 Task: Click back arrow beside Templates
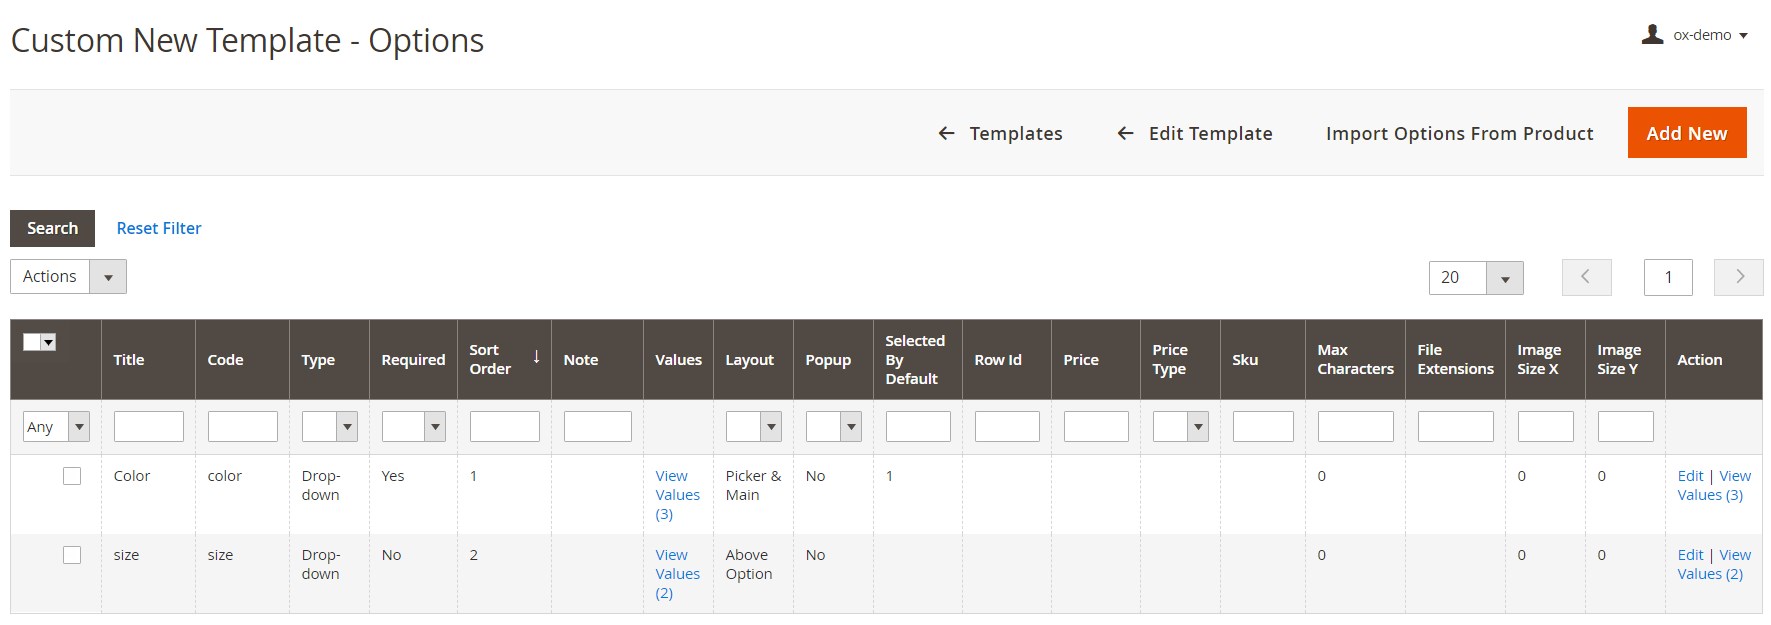[946, 133]
